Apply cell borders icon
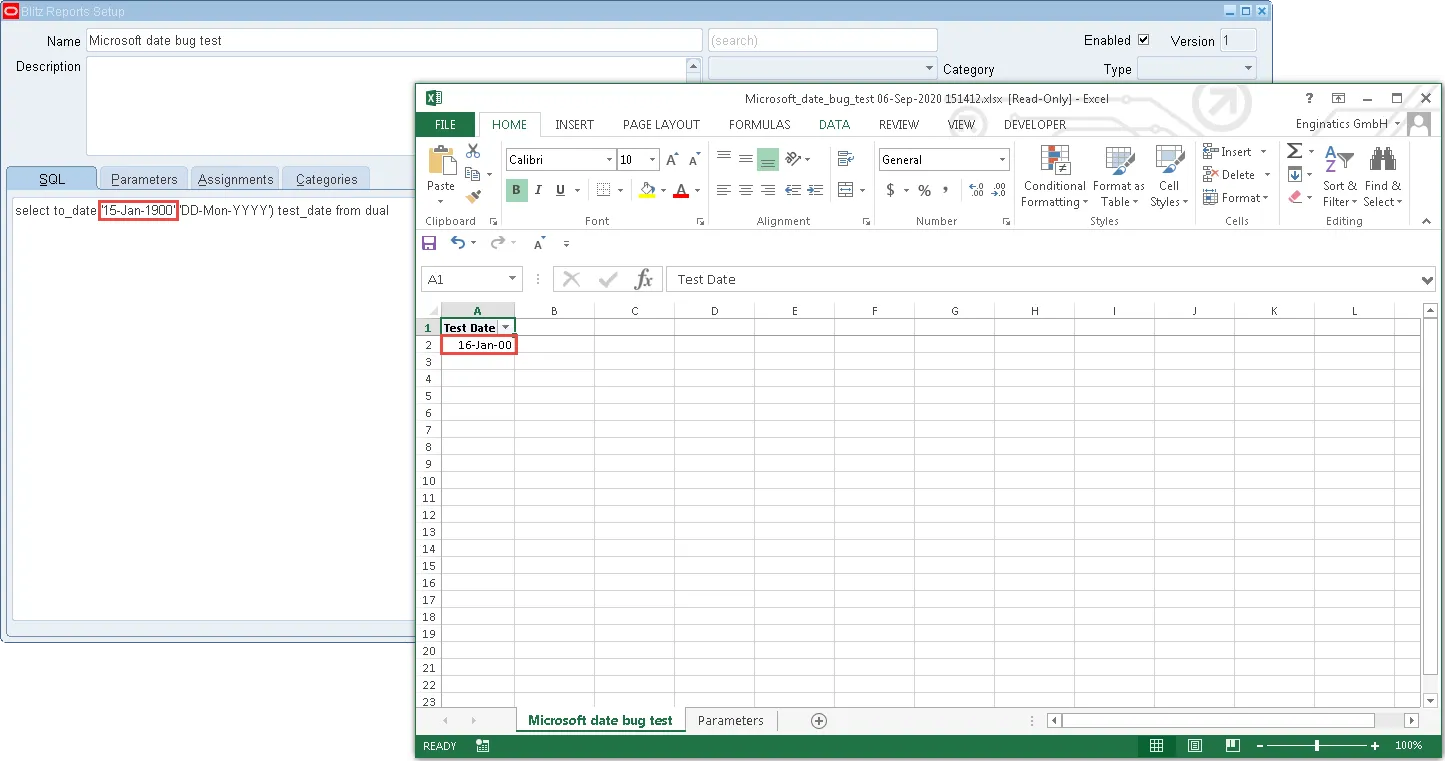The width and height of the screenshot is (1445, 761). [603, 190]
